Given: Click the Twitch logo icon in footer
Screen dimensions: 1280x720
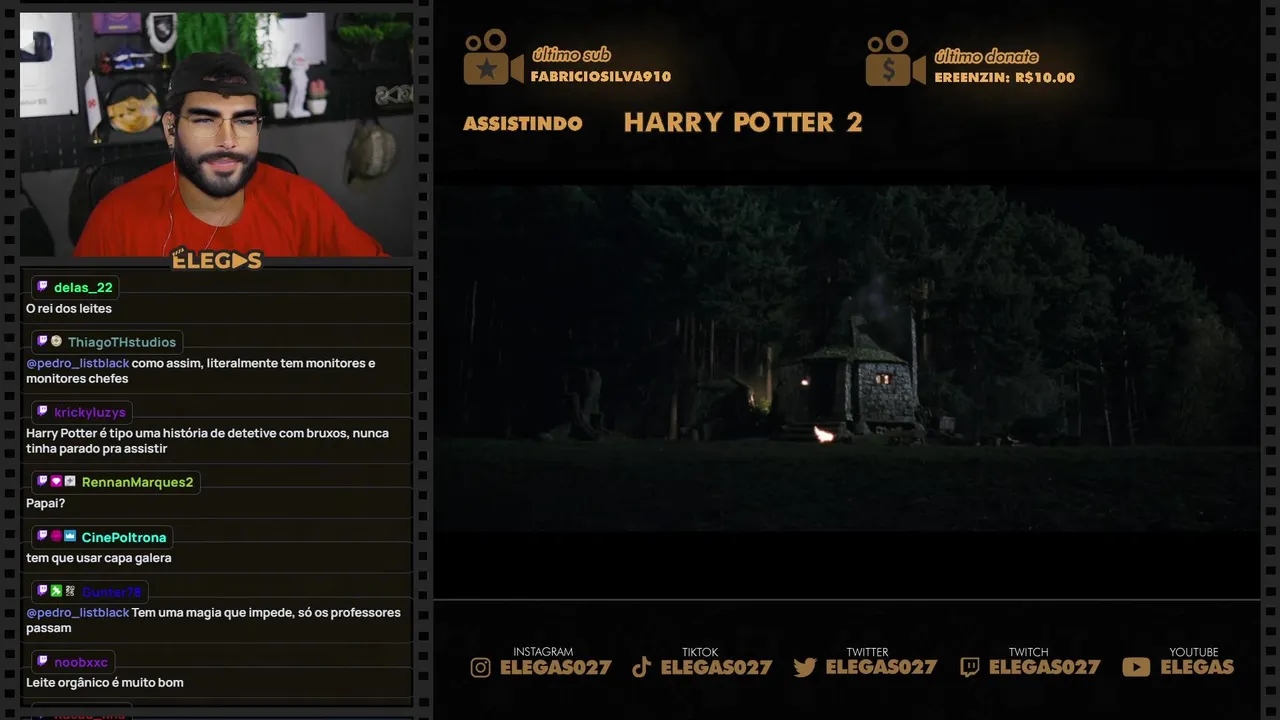Looking at the screenshot, I should coord(969,667).
